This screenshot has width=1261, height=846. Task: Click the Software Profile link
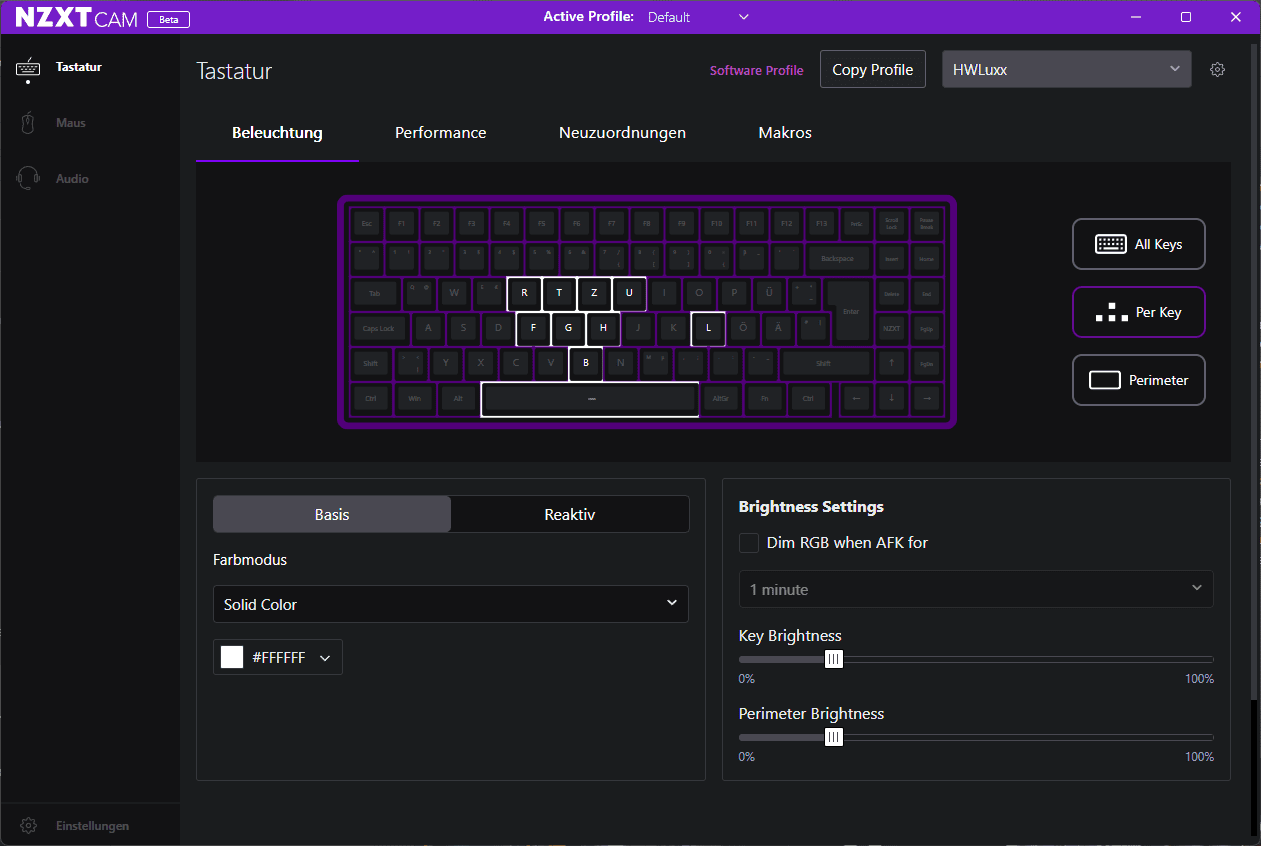756,70
